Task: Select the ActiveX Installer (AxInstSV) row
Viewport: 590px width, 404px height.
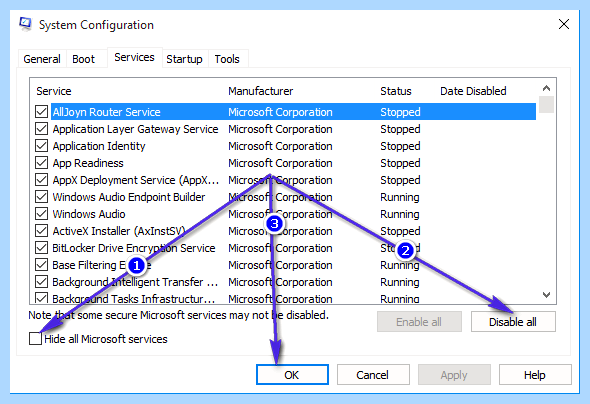Action: click(x=286, y=231)
